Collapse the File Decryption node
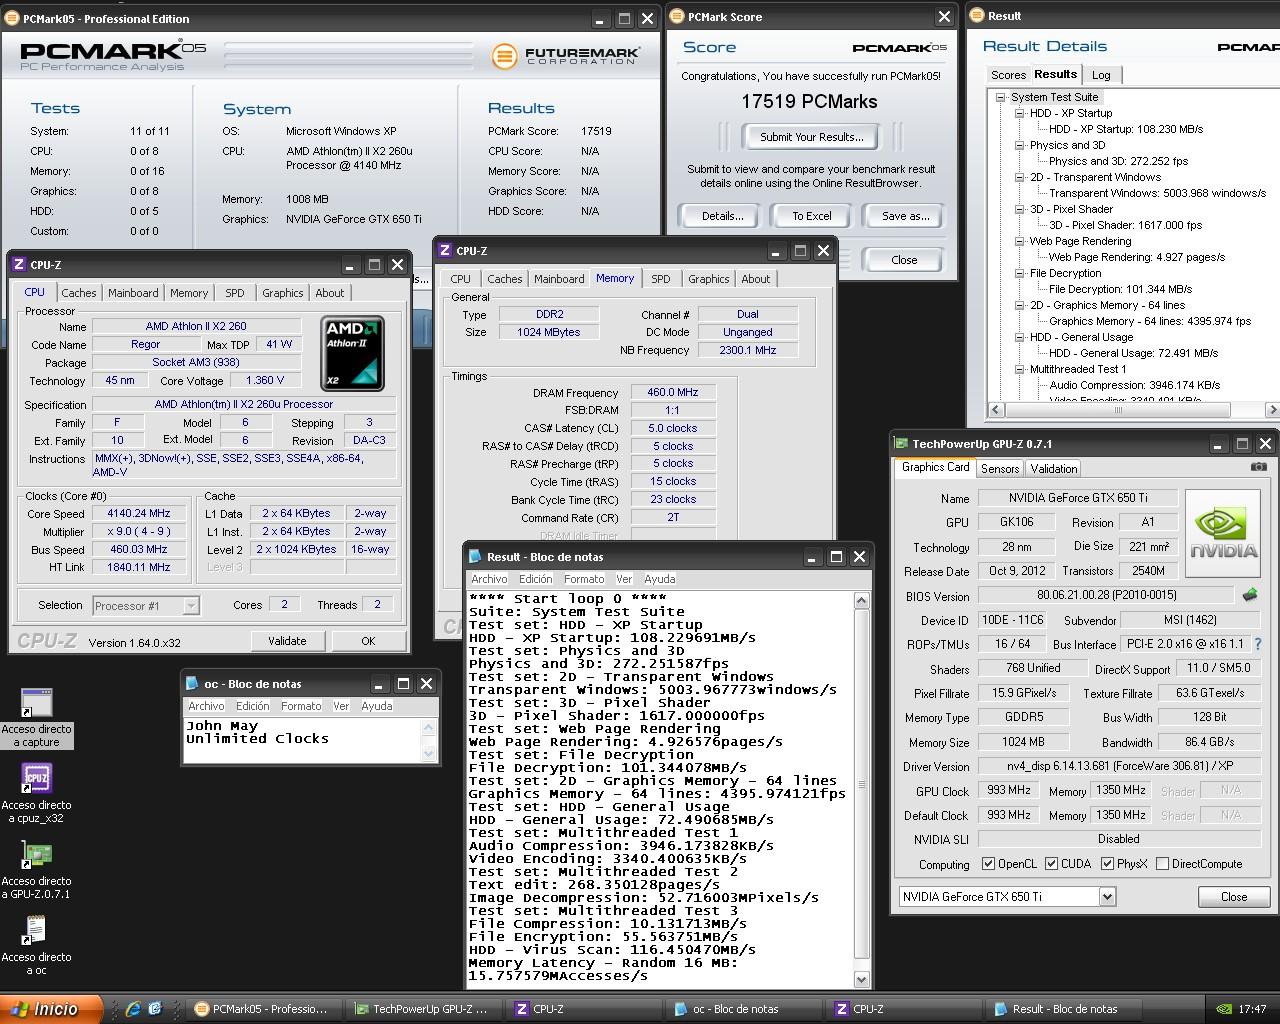1280x1024 pixels. [x=1019, y=273]
